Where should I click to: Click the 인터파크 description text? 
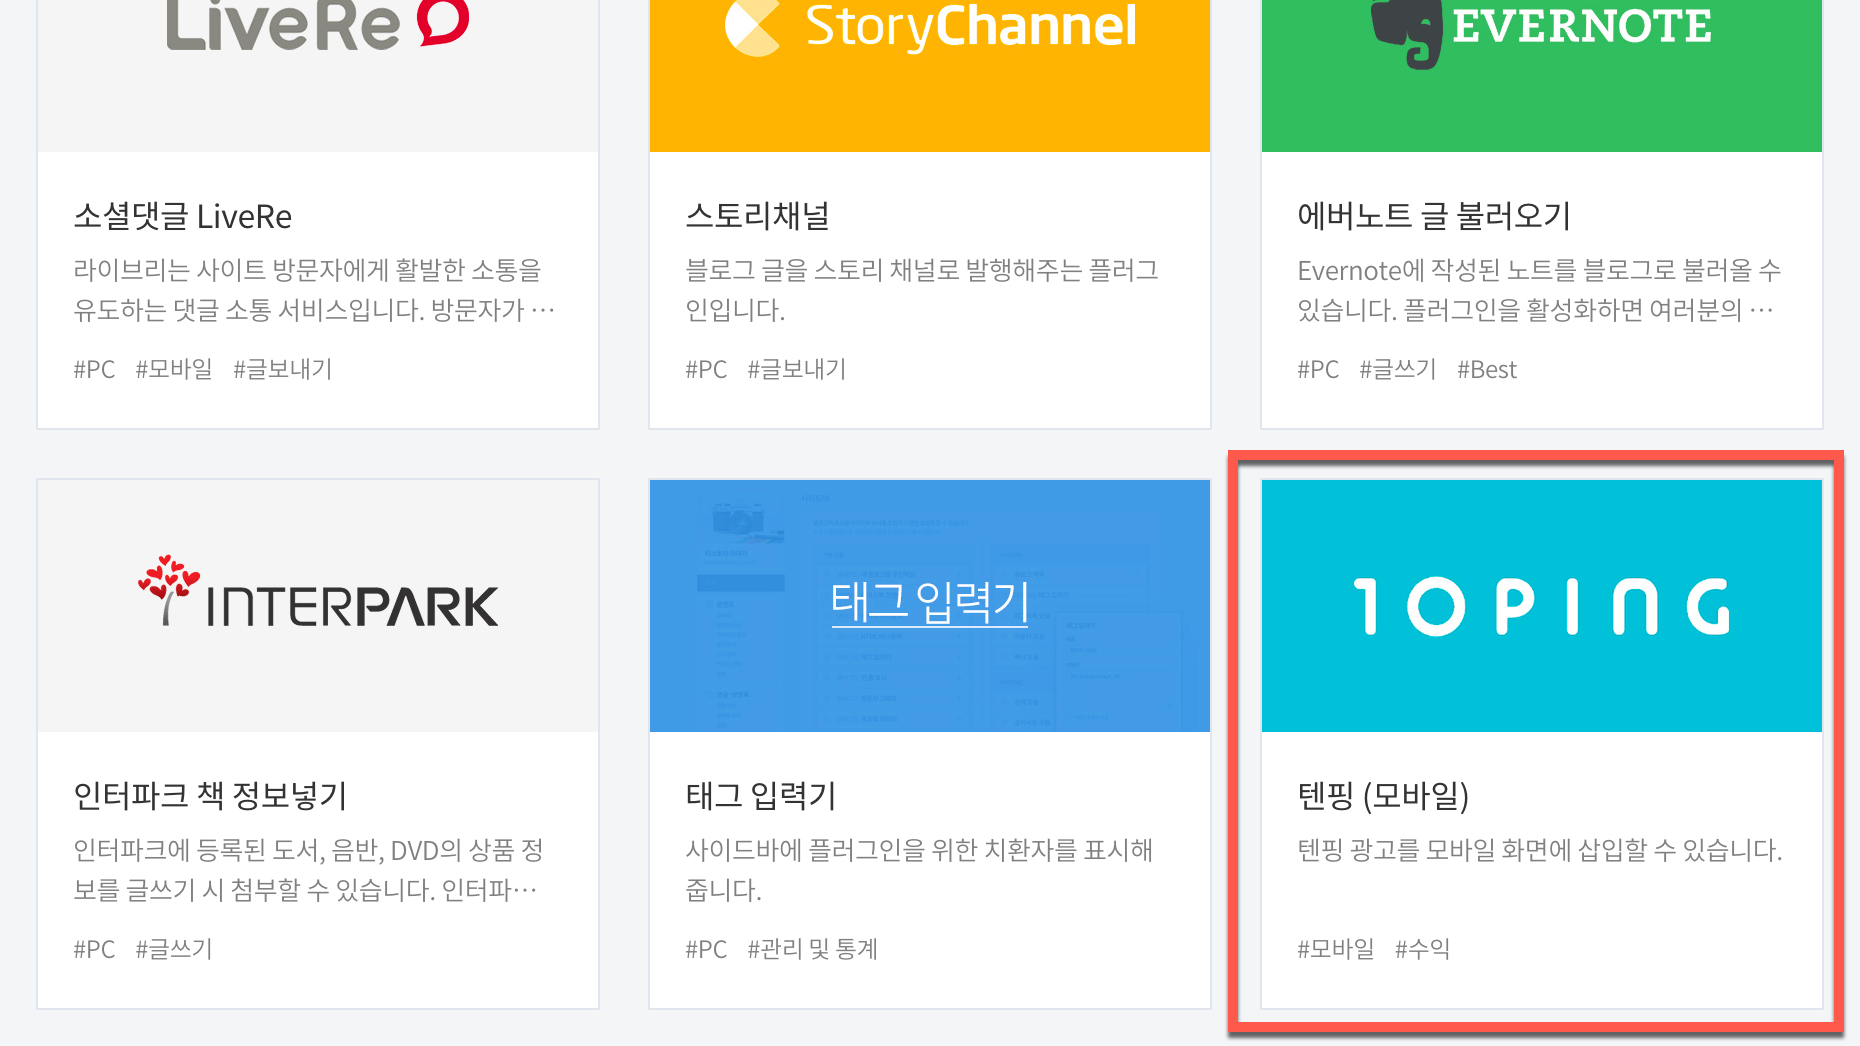(308, 870)
